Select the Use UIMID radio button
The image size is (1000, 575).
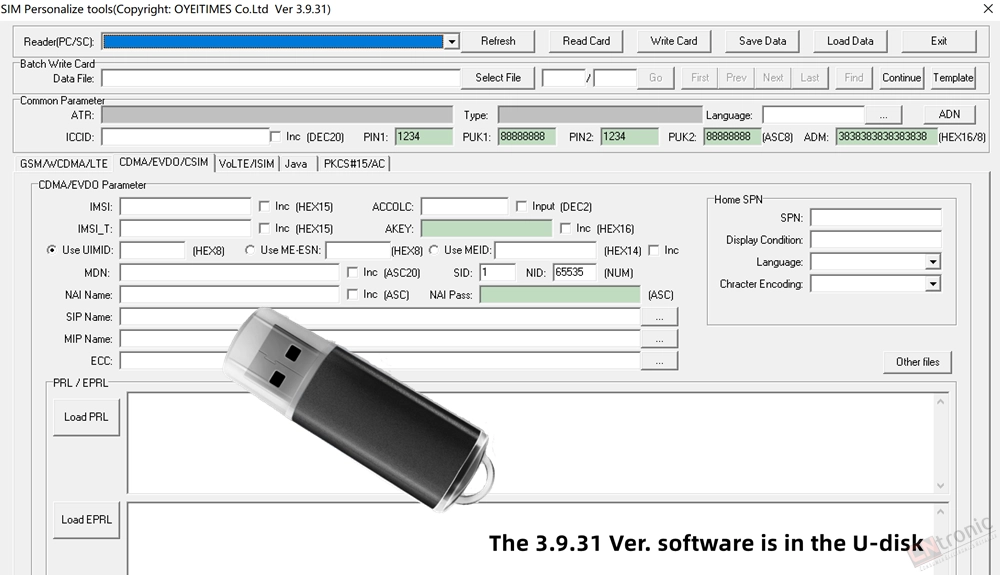pos(52,250)
